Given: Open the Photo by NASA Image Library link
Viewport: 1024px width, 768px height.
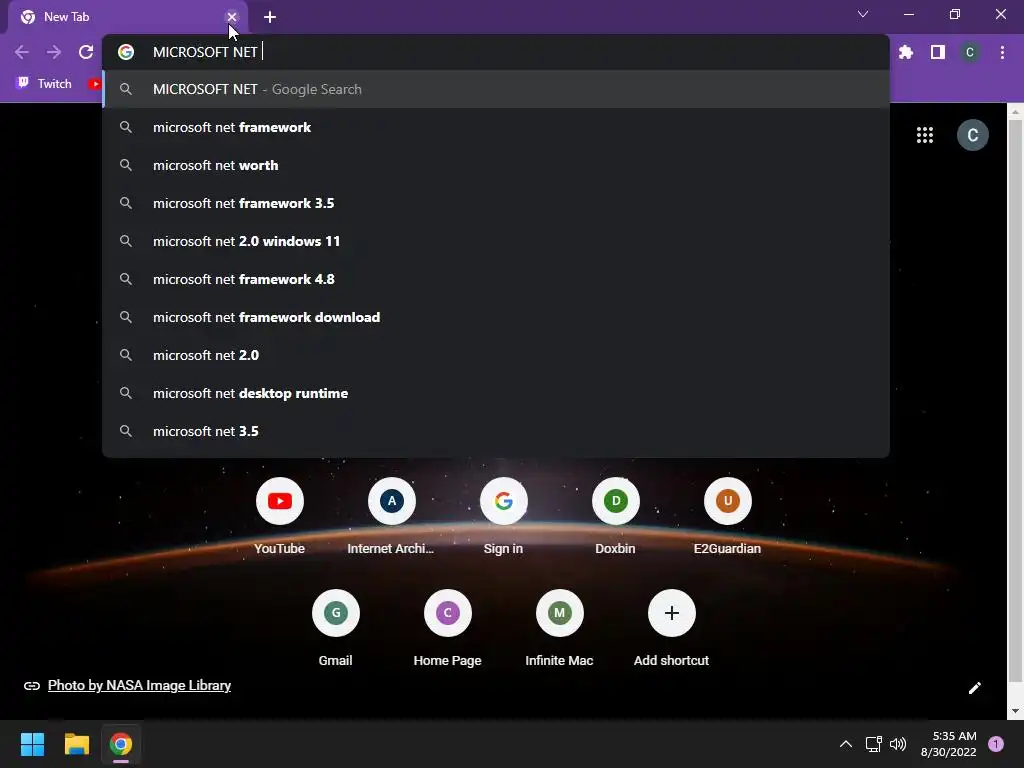Looking at the screenshot, I should tap(139, 685).
